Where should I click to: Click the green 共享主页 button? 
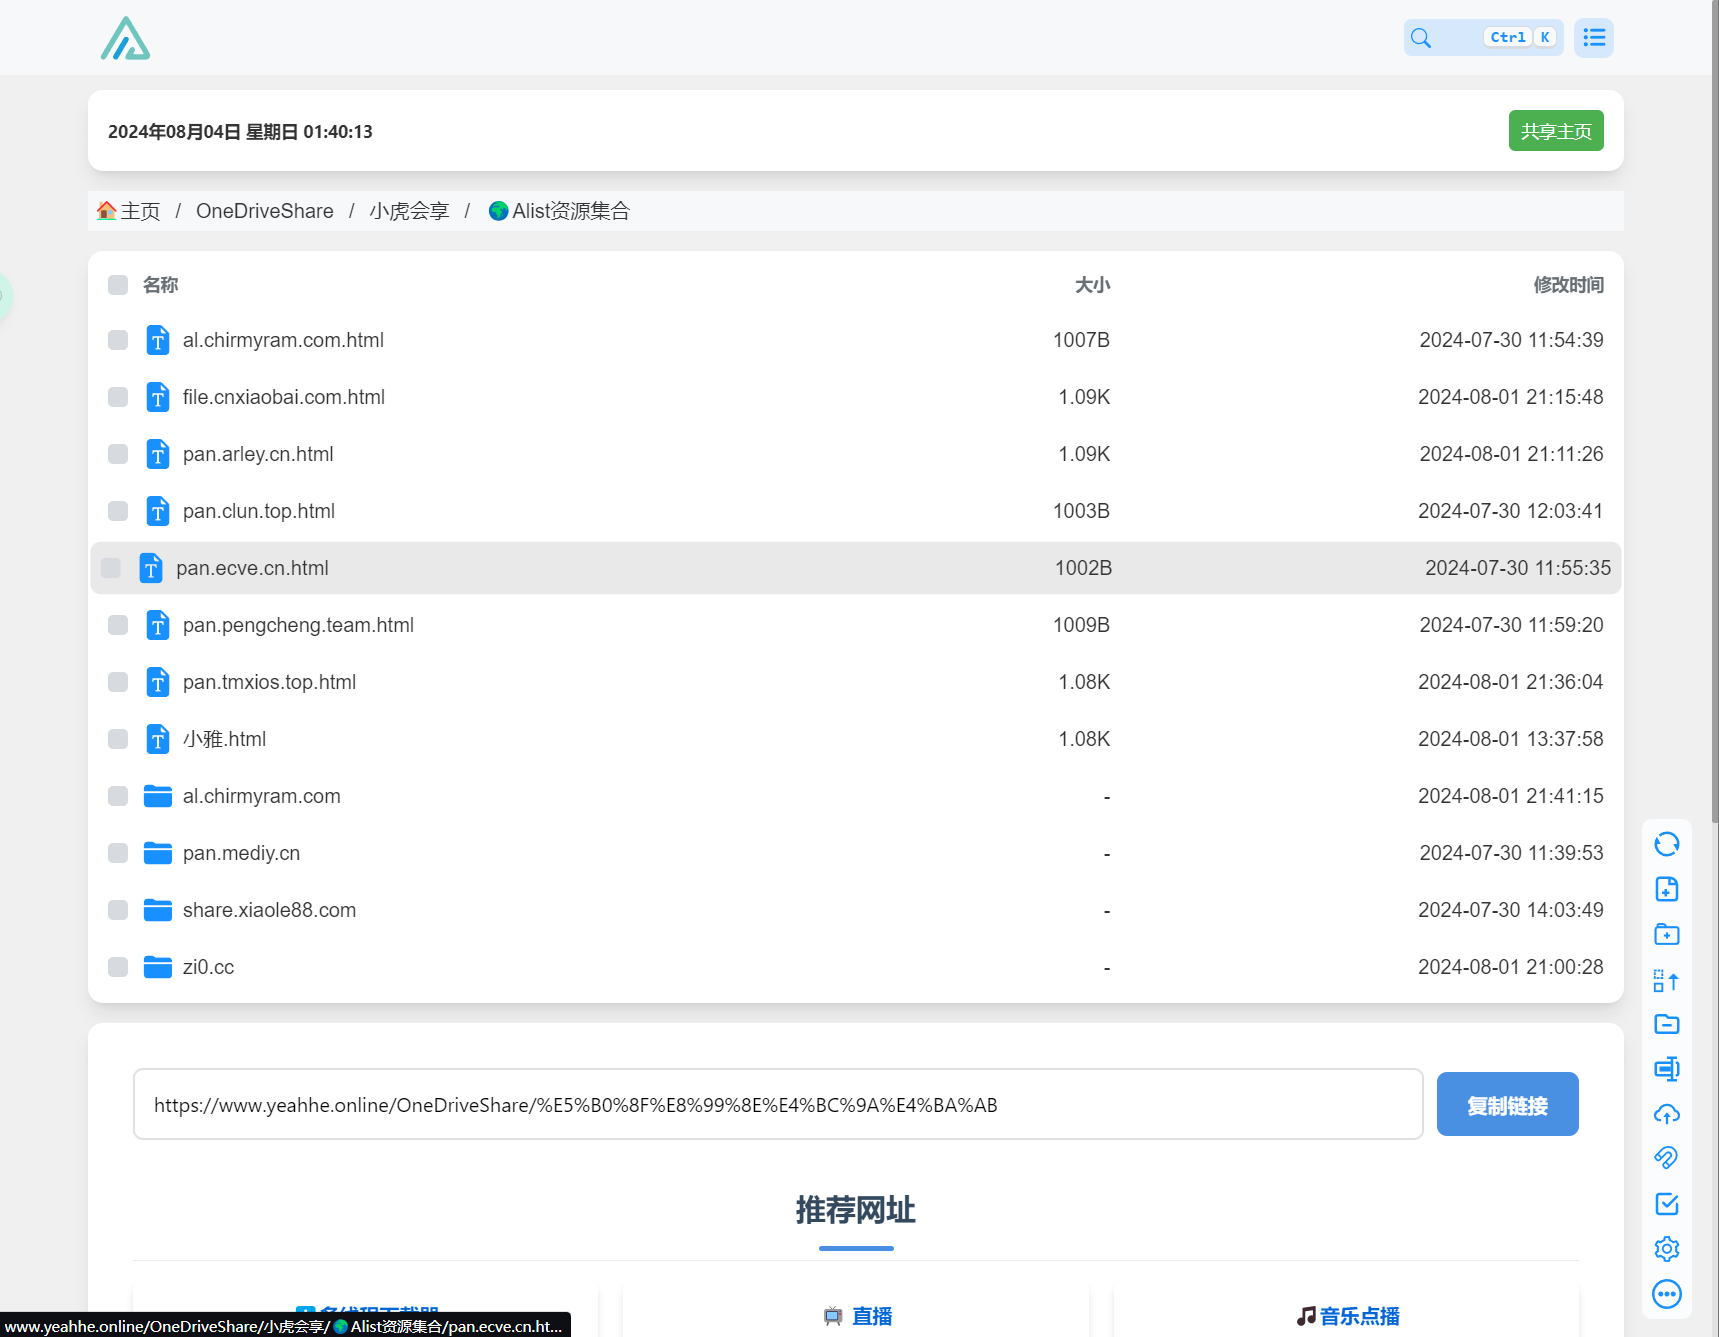click(1556, 131)
